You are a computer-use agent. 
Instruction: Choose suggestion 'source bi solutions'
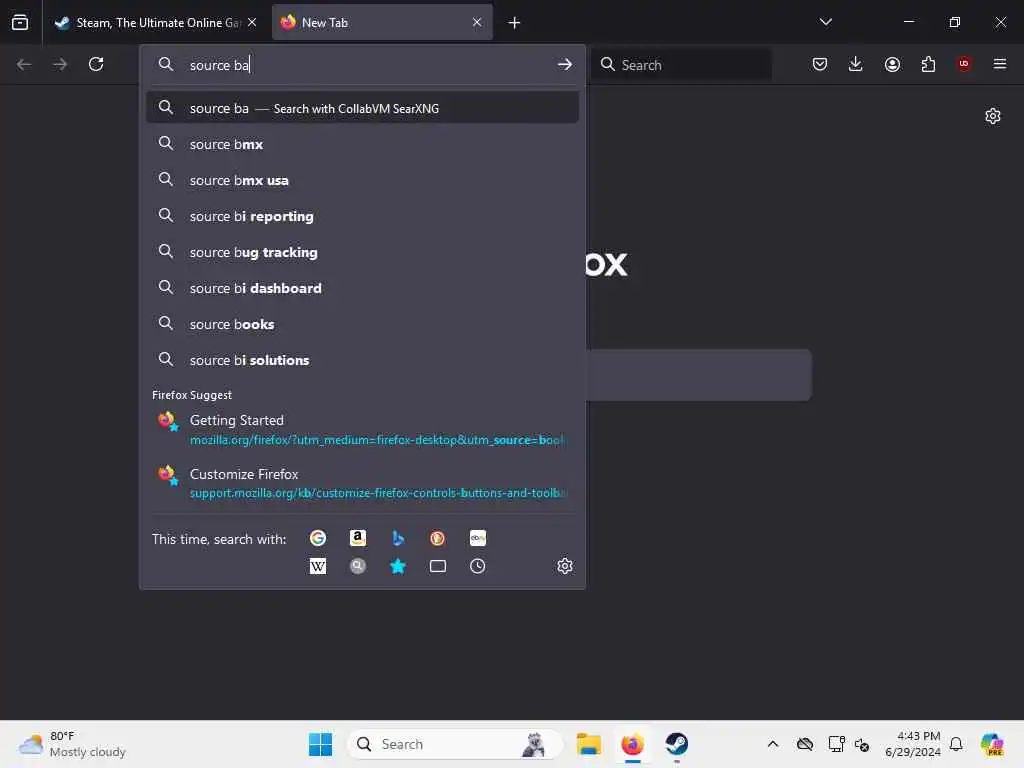pyautogui.click(x=362, y=359)
